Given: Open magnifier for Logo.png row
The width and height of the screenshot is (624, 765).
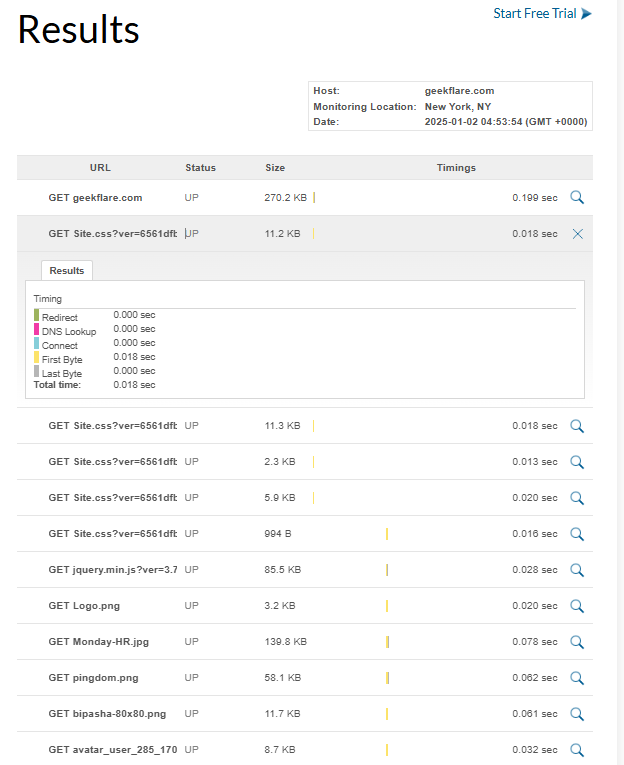Looking at the screenshot, I should coord(577,606).
